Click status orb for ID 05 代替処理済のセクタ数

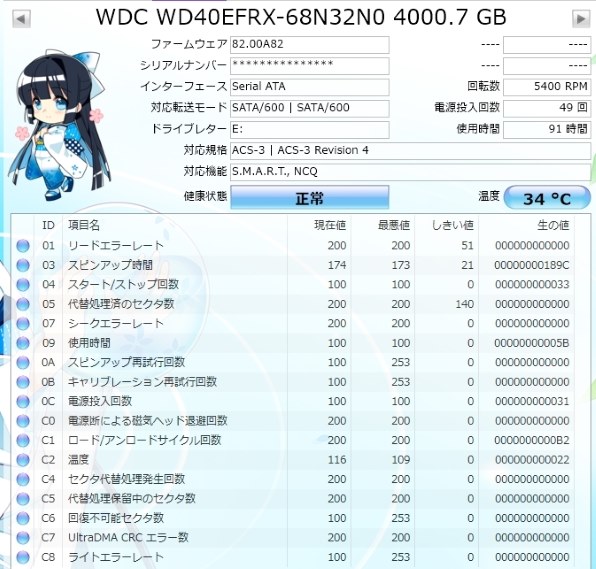coord(23,304)
